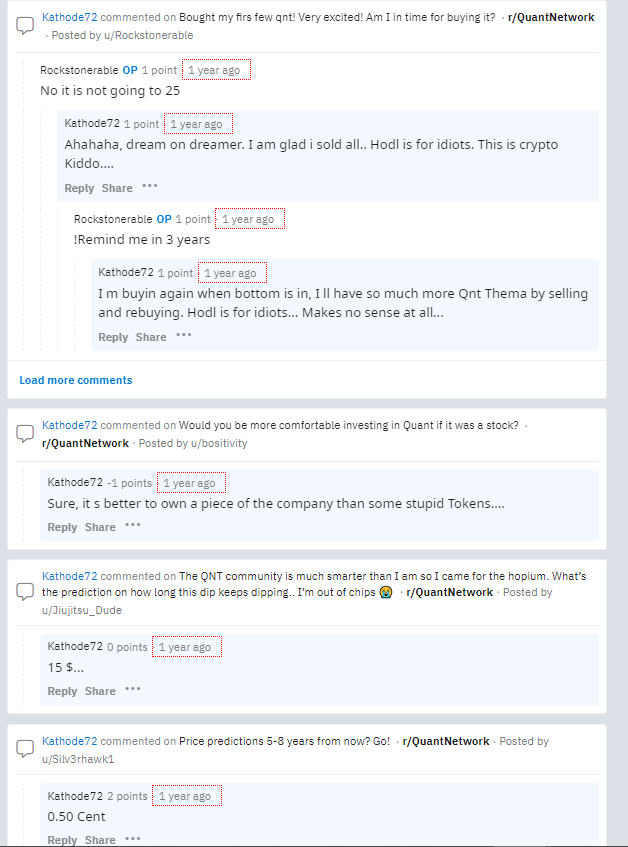This screenshot has width=628, height=847.
Task: Click comment bubble icon beside 'Price predictions 5-8 years' post
Action: pyautogui.click(x=25, y=749)
